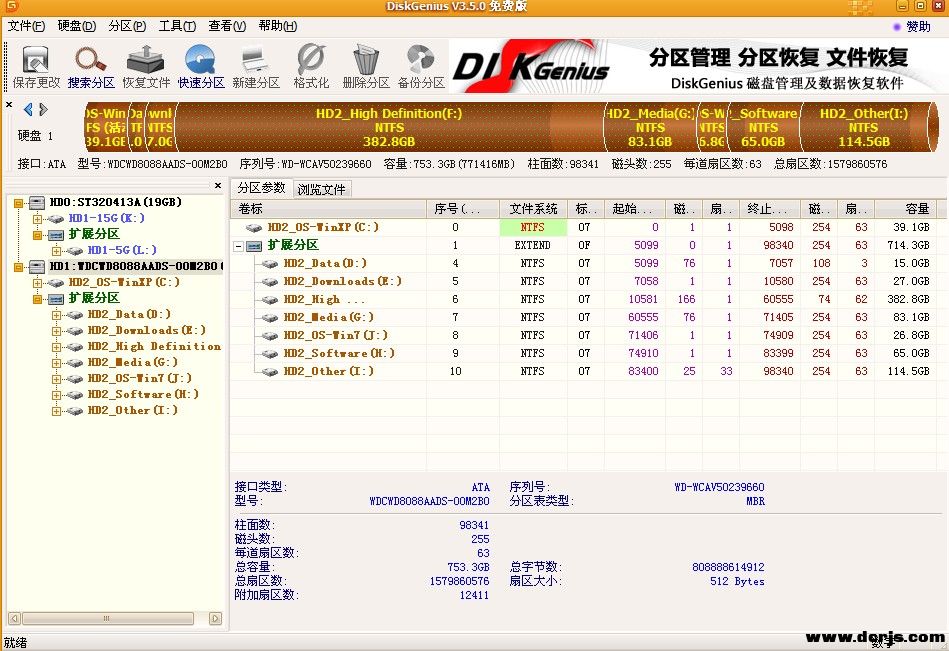
Task: Click the 搜索分区 search partition icon
Action: [x=91, y=66]
